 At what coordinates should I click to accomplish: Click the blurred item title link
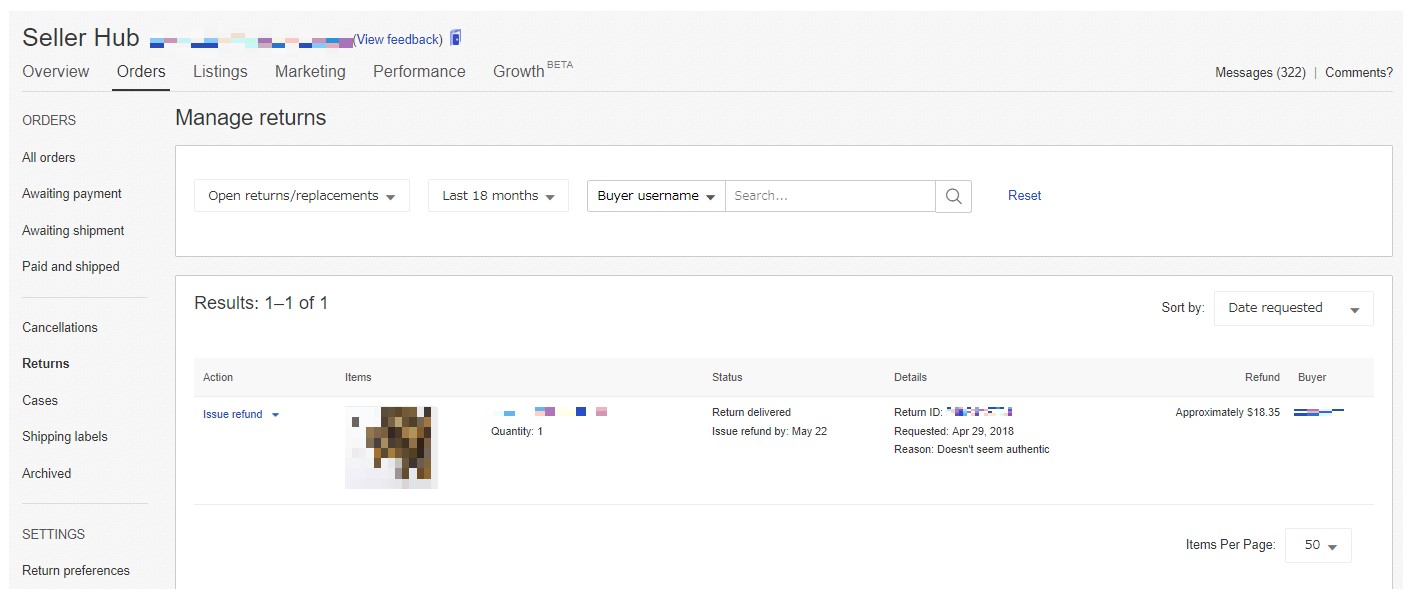coord(549,412)
